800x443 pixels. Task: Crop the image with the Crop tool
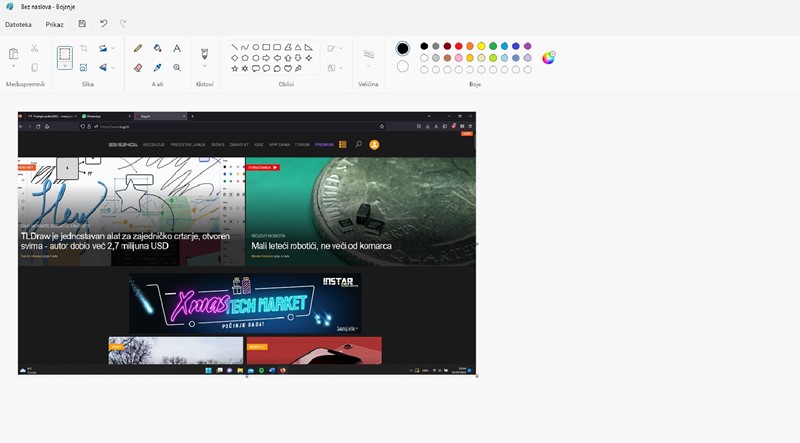pyautogui.click(x=84, y=48)
